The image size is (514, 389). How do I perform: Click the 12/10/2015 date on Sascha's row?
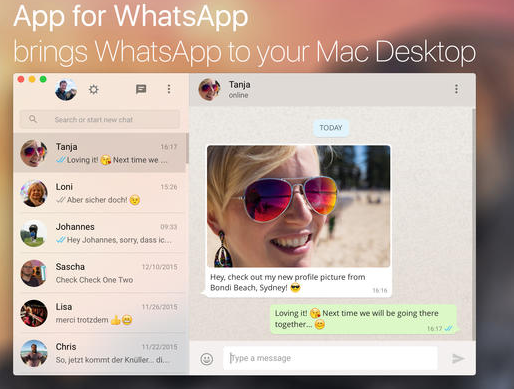[x=160, y=267]
